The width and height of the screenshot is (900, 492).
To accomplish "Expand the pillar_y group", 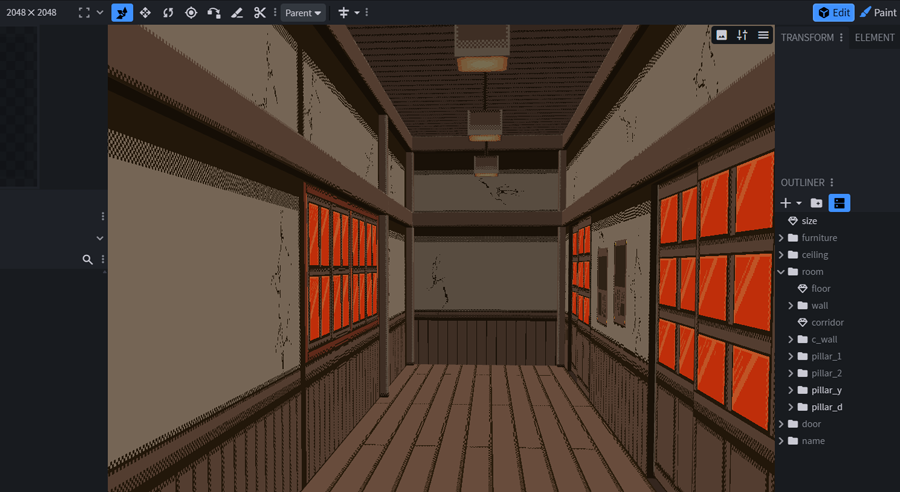I will [790, 390].
